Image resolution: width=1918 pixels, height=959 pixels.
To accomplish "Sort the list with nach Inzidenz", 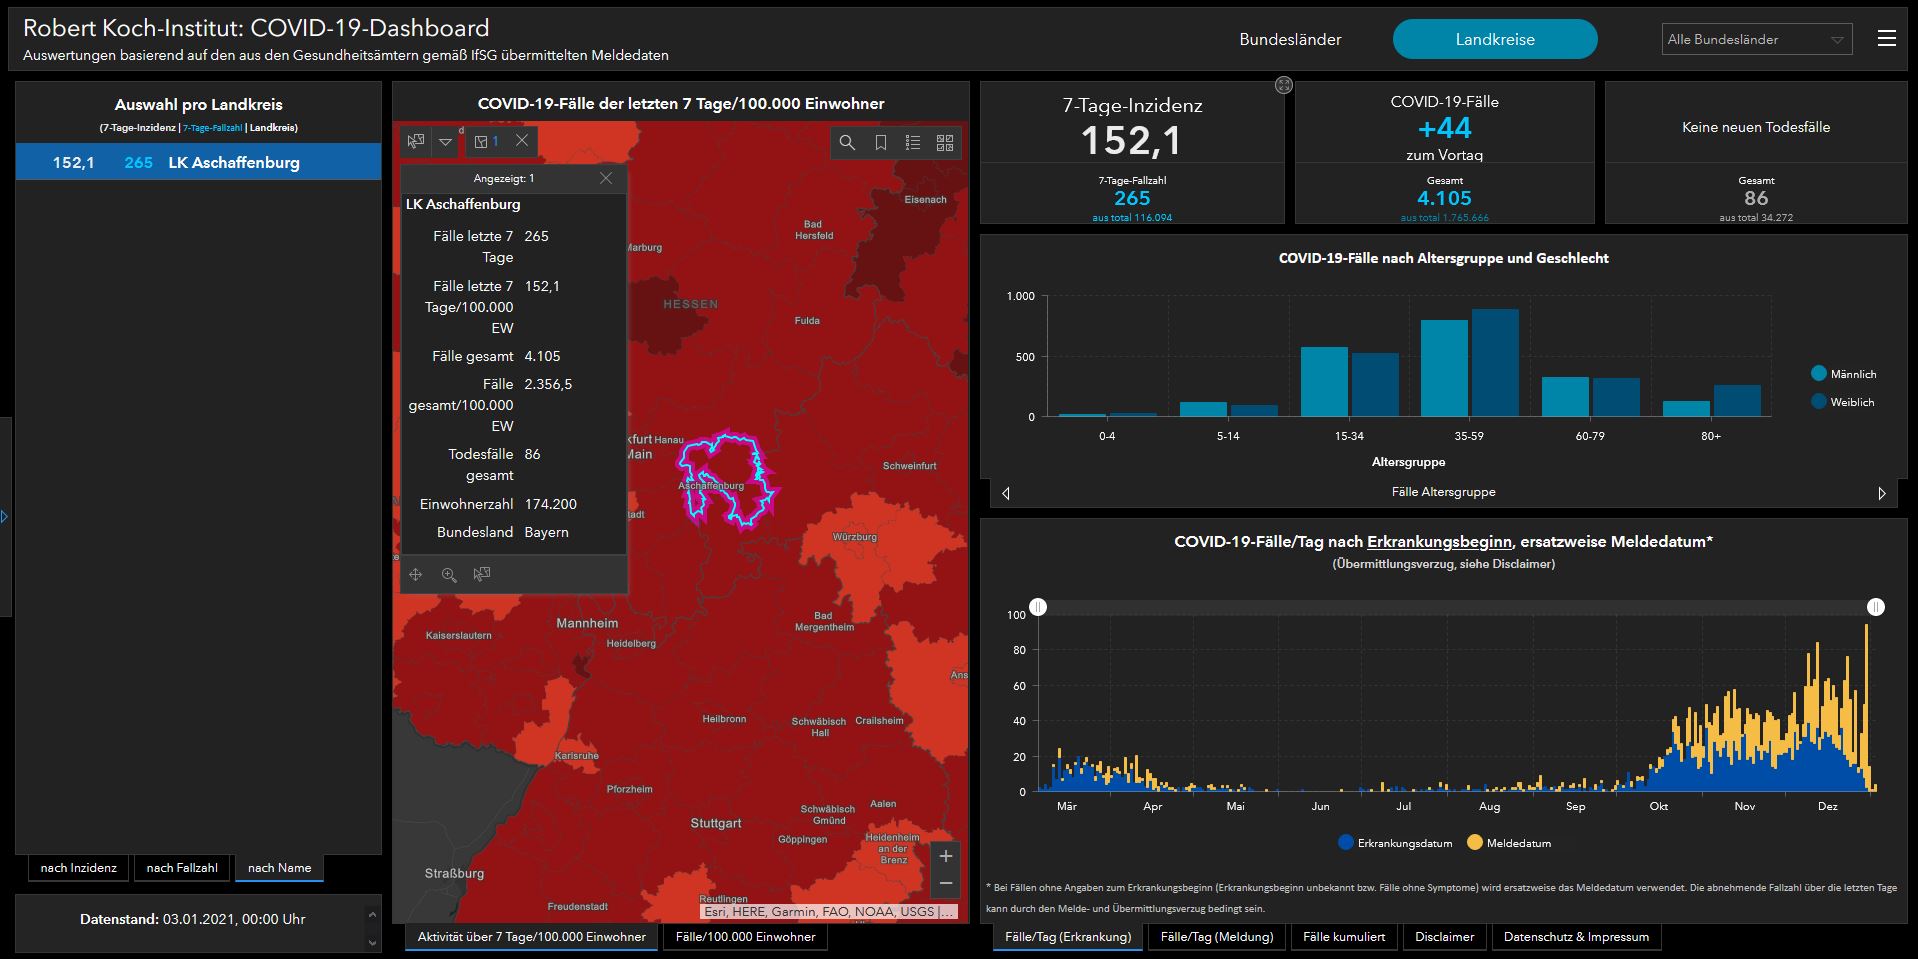I will tap(79, 868).
